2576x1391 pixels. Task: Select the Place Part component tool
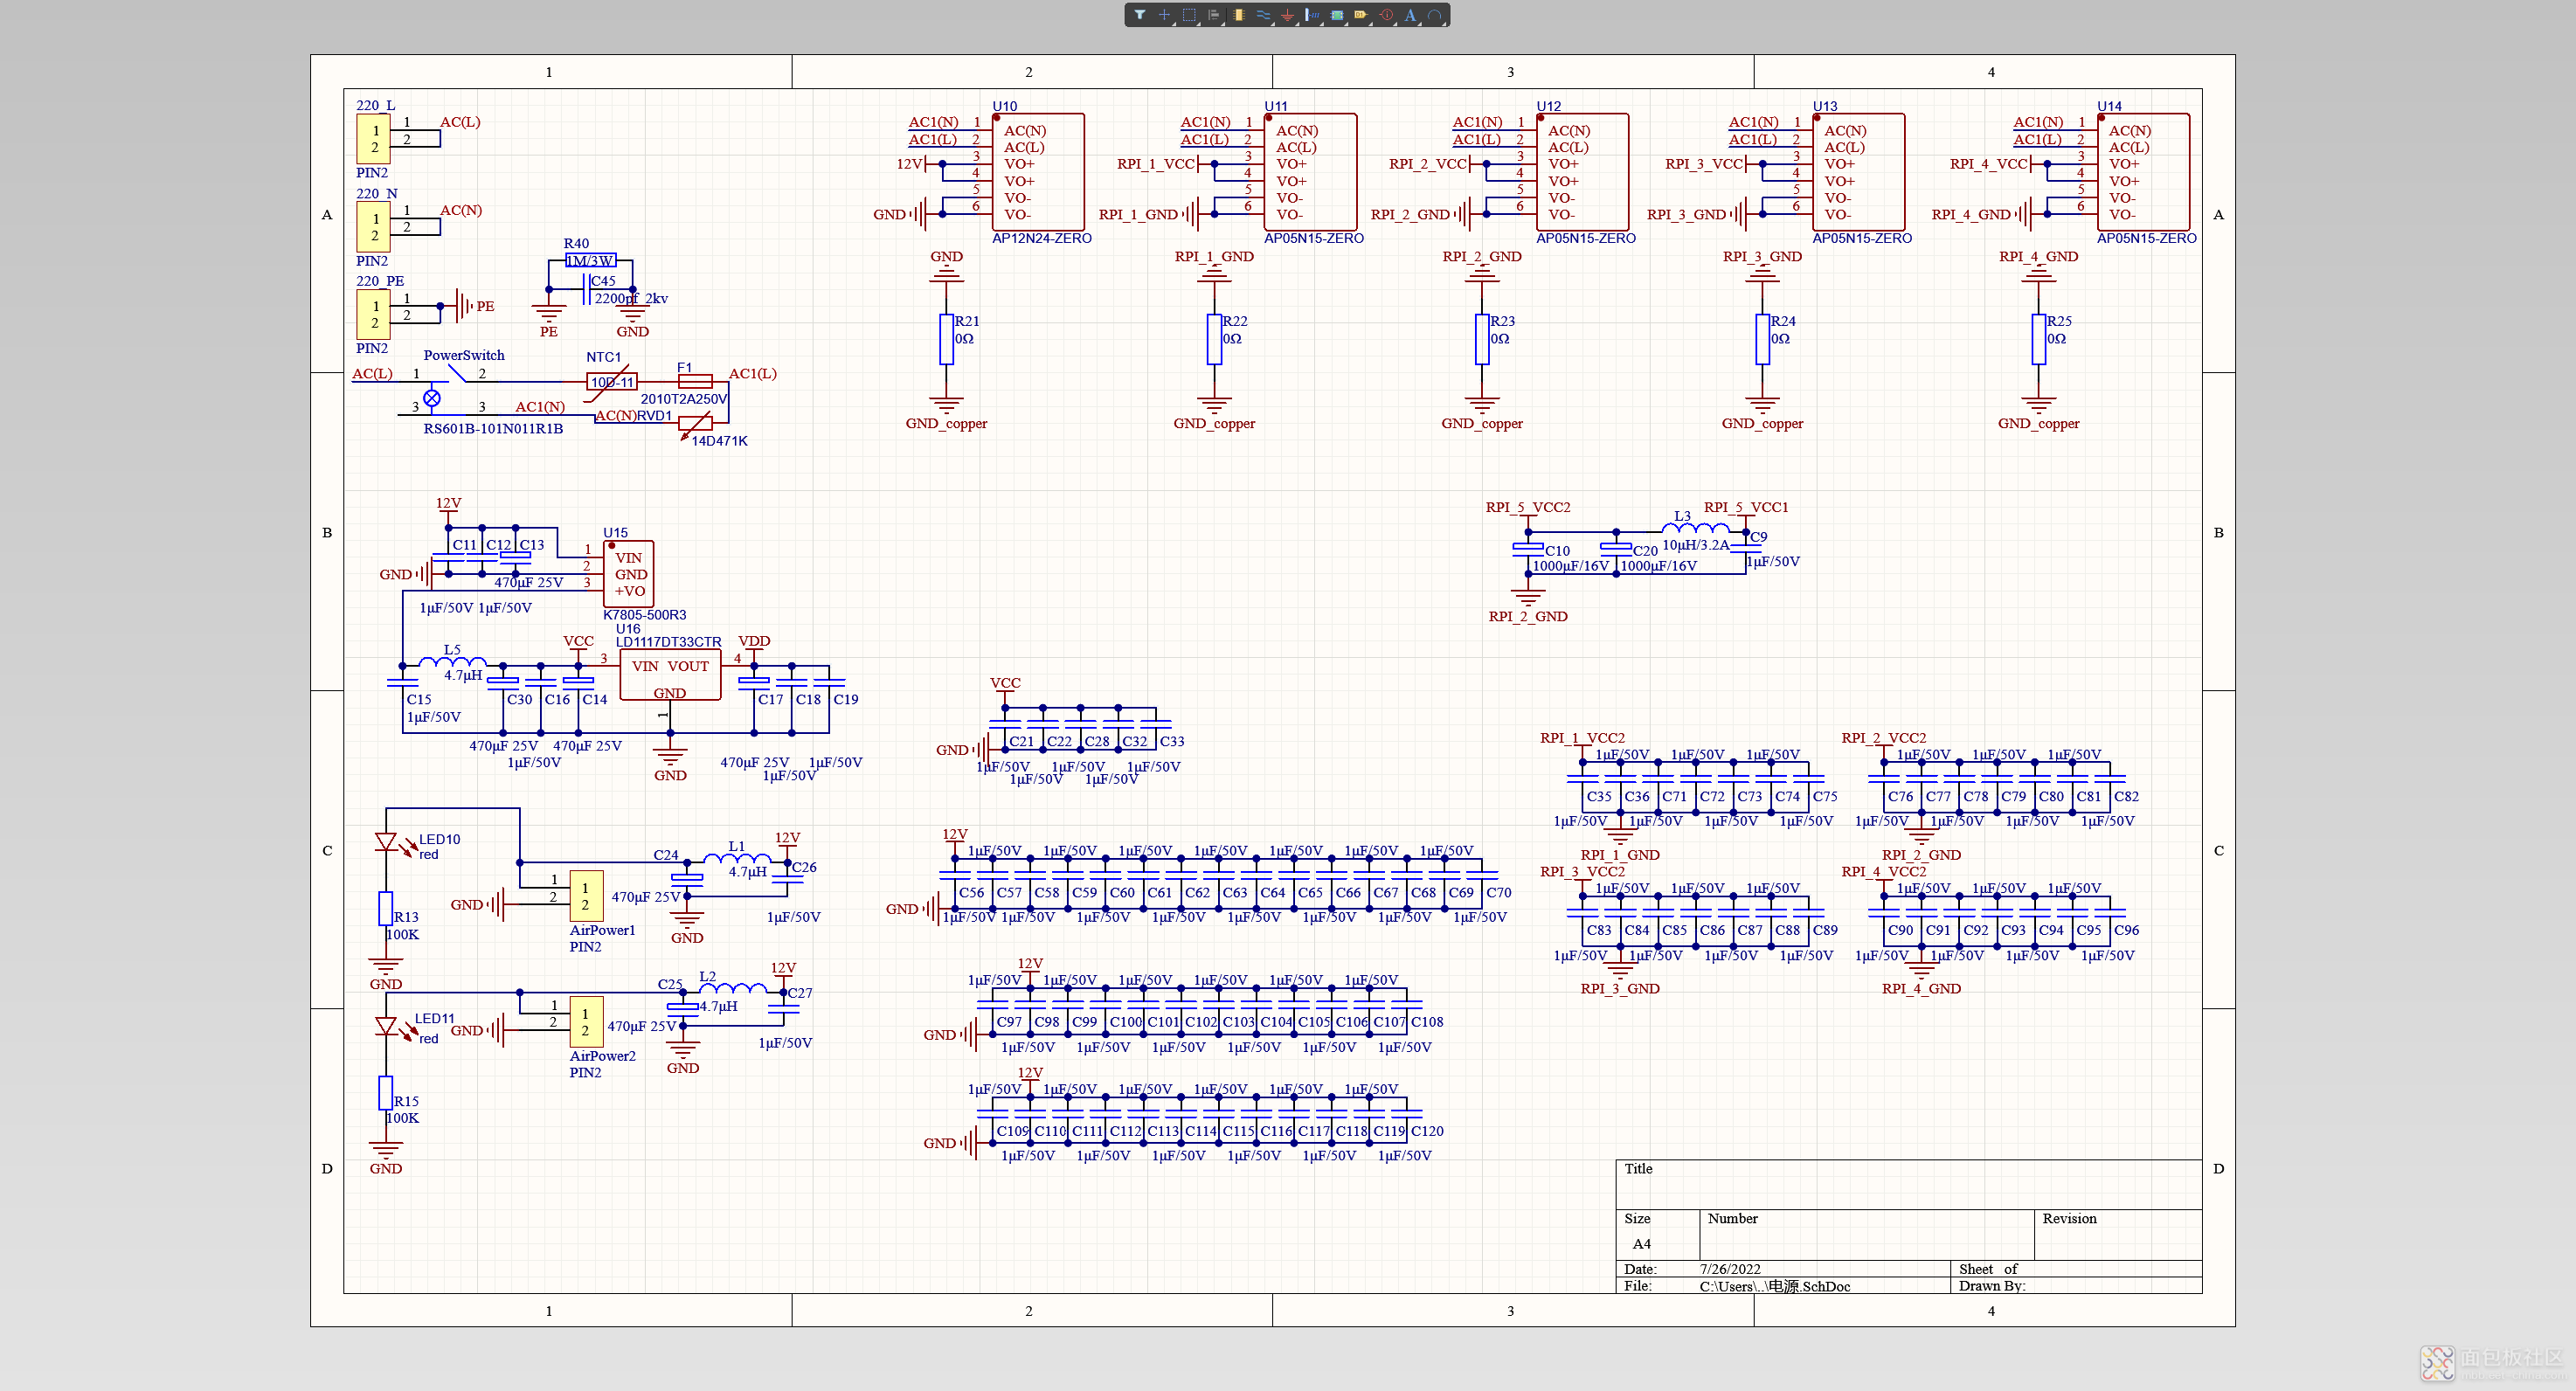coord(1239,15)
